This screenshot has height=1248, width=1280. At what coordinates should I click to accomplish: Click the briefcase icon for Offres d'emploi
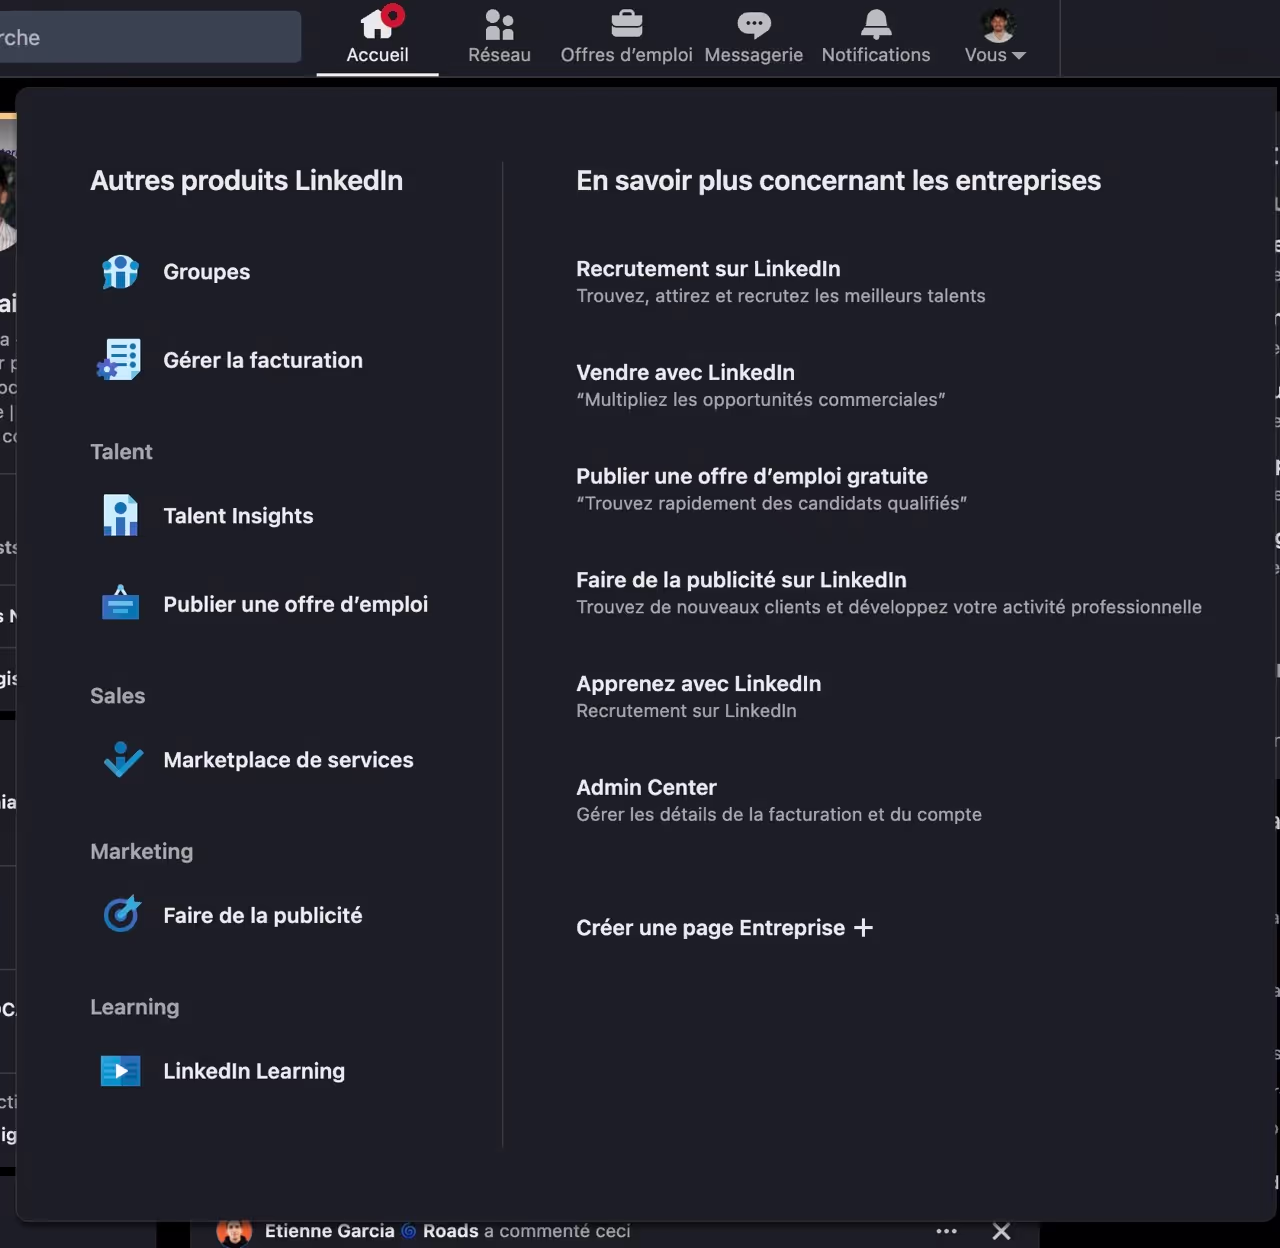tap(626, 23)
